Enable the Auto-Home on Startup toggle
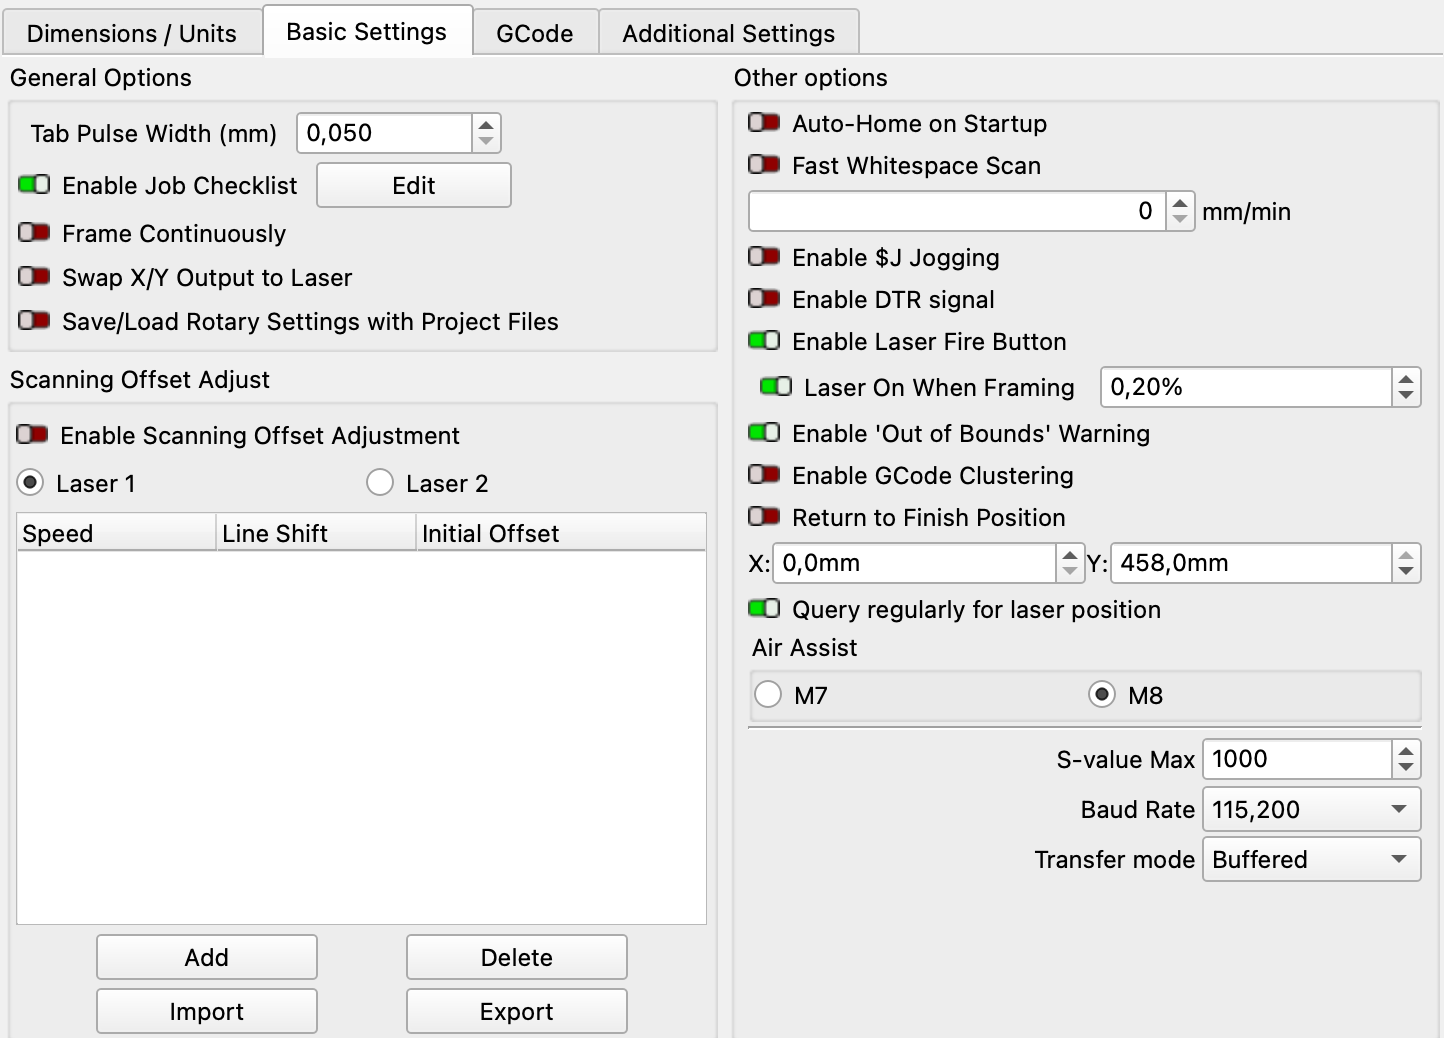 (x=764, y=123)
